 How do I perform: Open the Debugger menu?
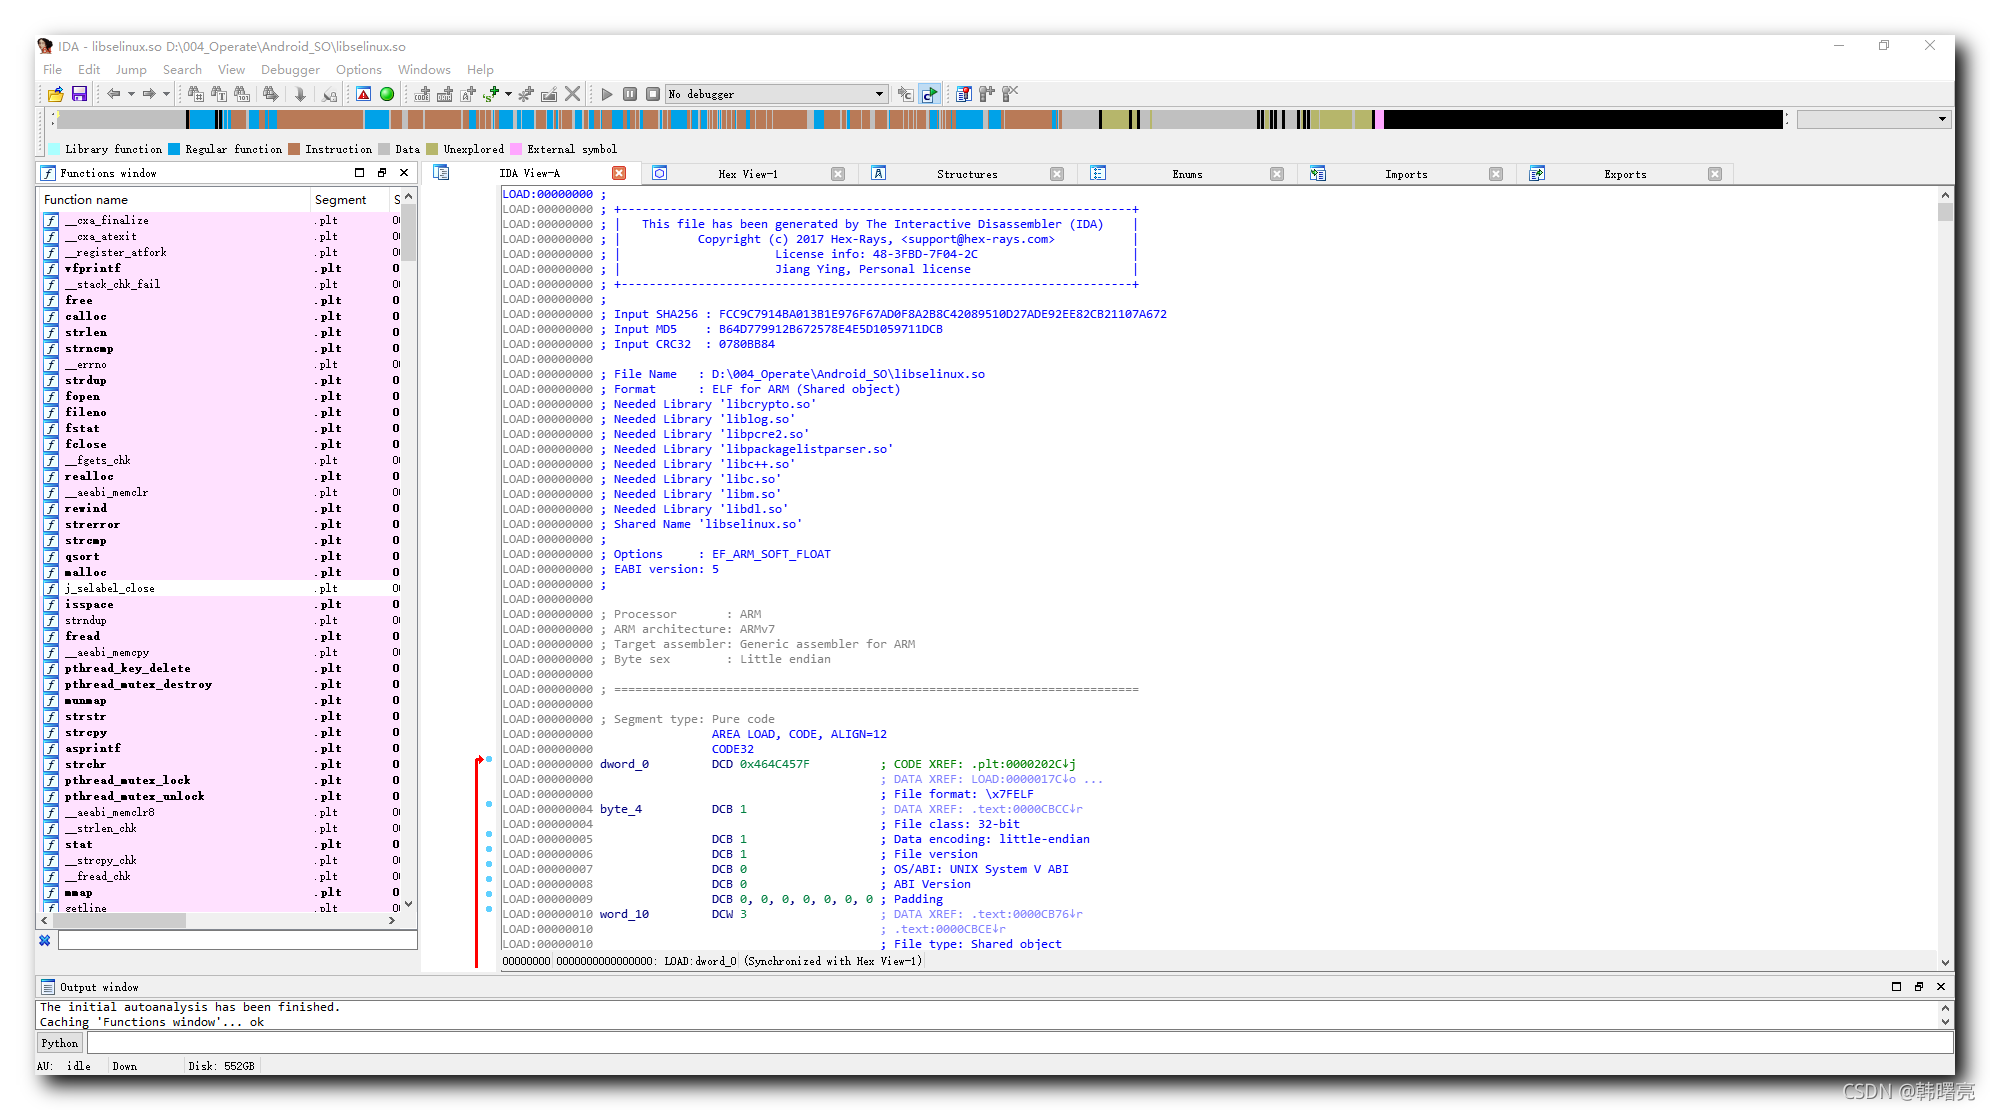point(290,70)
